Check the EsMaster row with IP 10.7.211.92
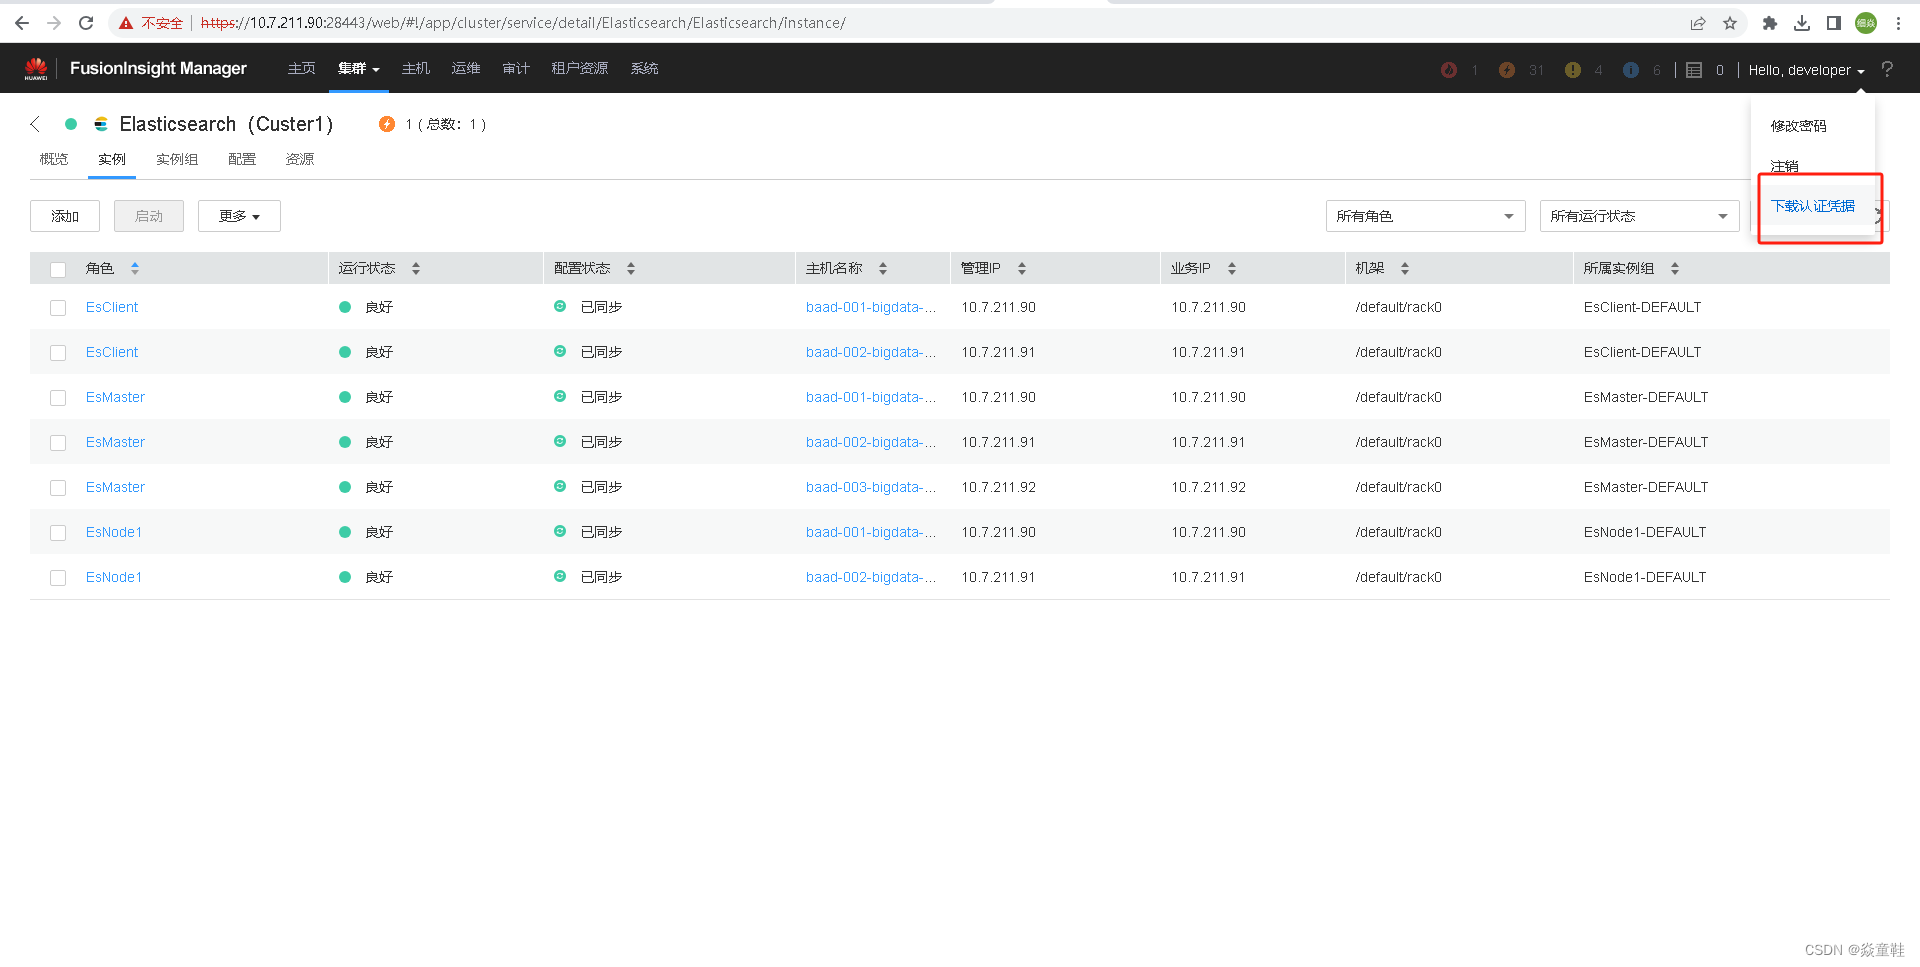Viewport: 1920px width, 967px height. 58,488
